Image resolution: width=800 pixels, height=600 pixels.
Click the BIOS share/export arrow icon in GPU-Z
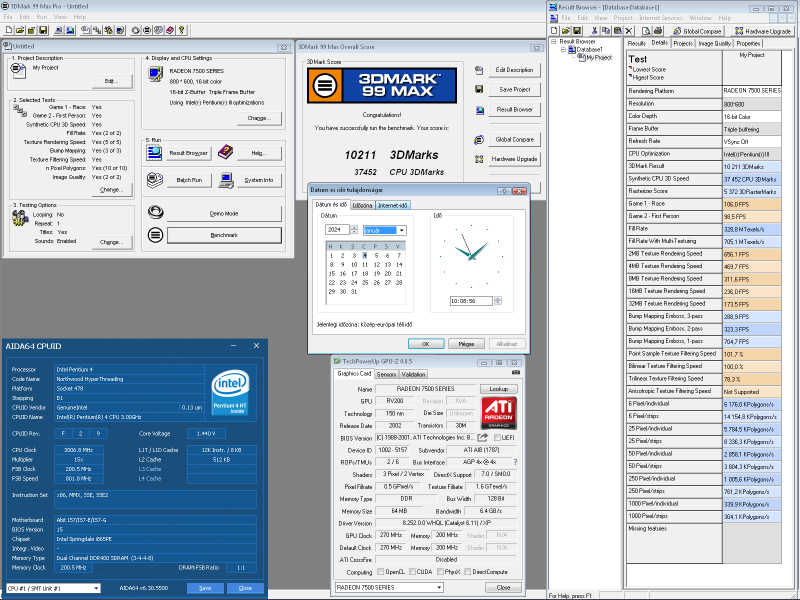click(x=483, y=437)
